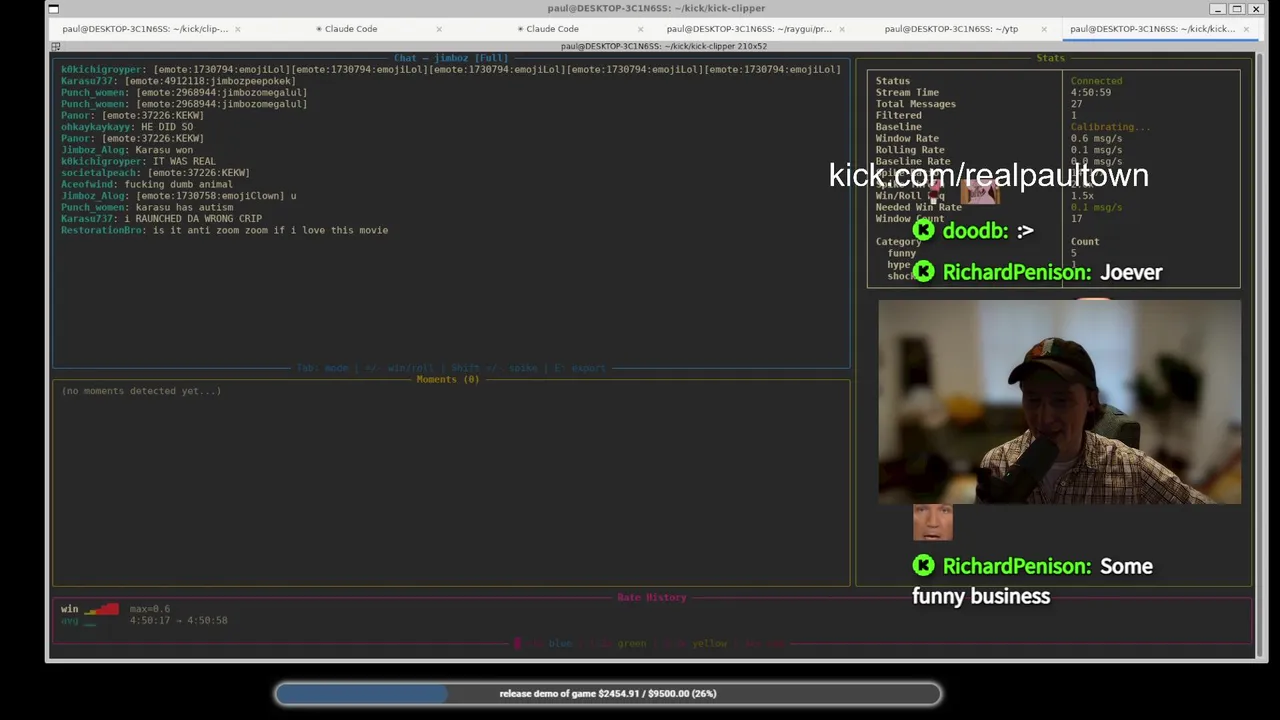1280x720 pixels.
Task: Click the 'Rolling Rate' stat label
Action: [x=910, y=150]
